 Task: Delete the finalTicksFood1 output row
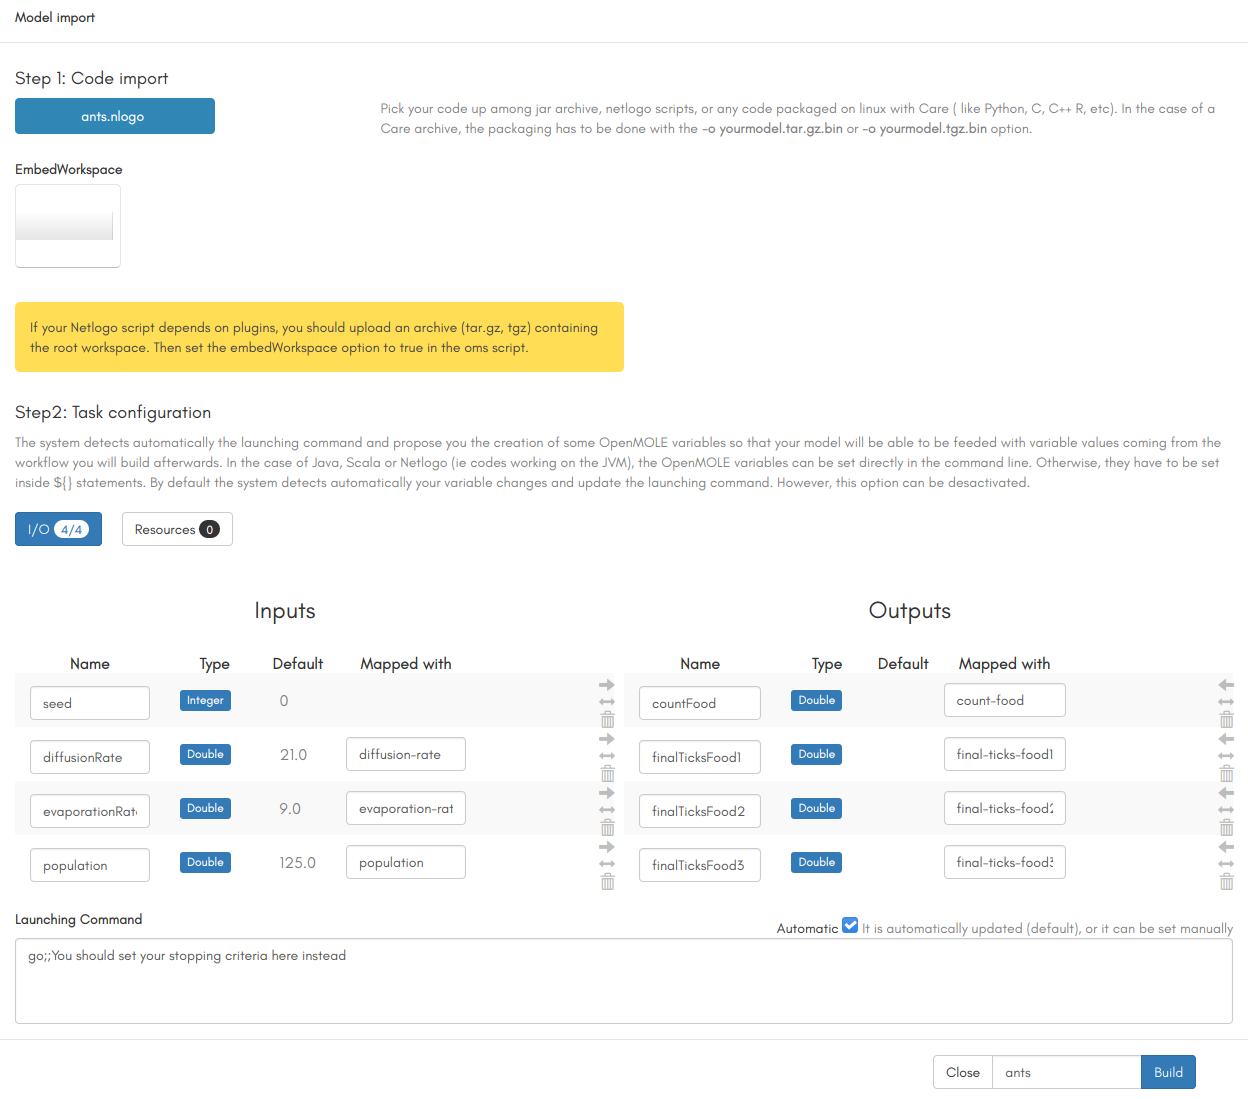1227,774
